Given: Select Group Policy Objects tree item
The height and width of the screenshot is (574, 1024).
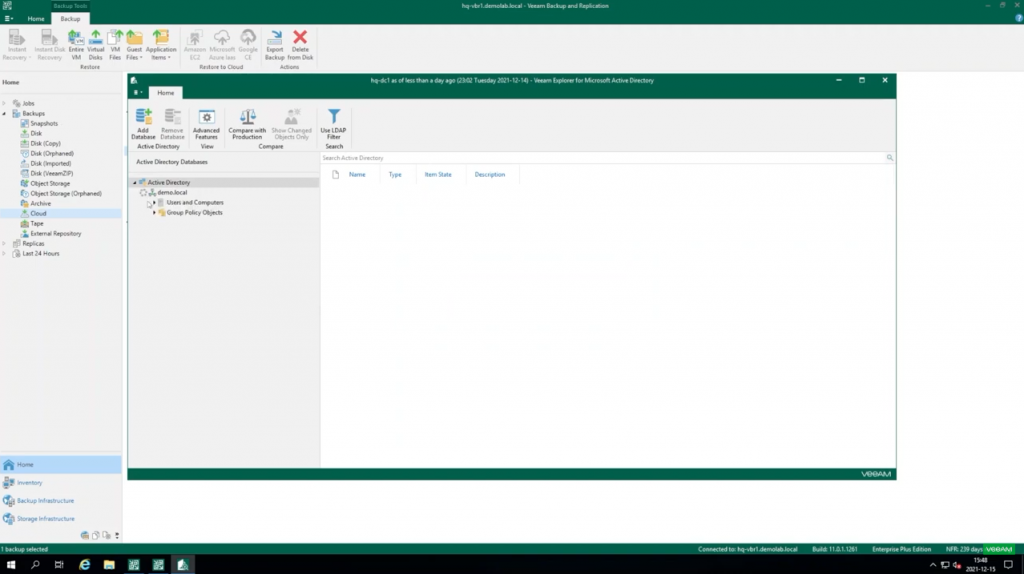Looking at the screenshot, I should pos(194,213).
